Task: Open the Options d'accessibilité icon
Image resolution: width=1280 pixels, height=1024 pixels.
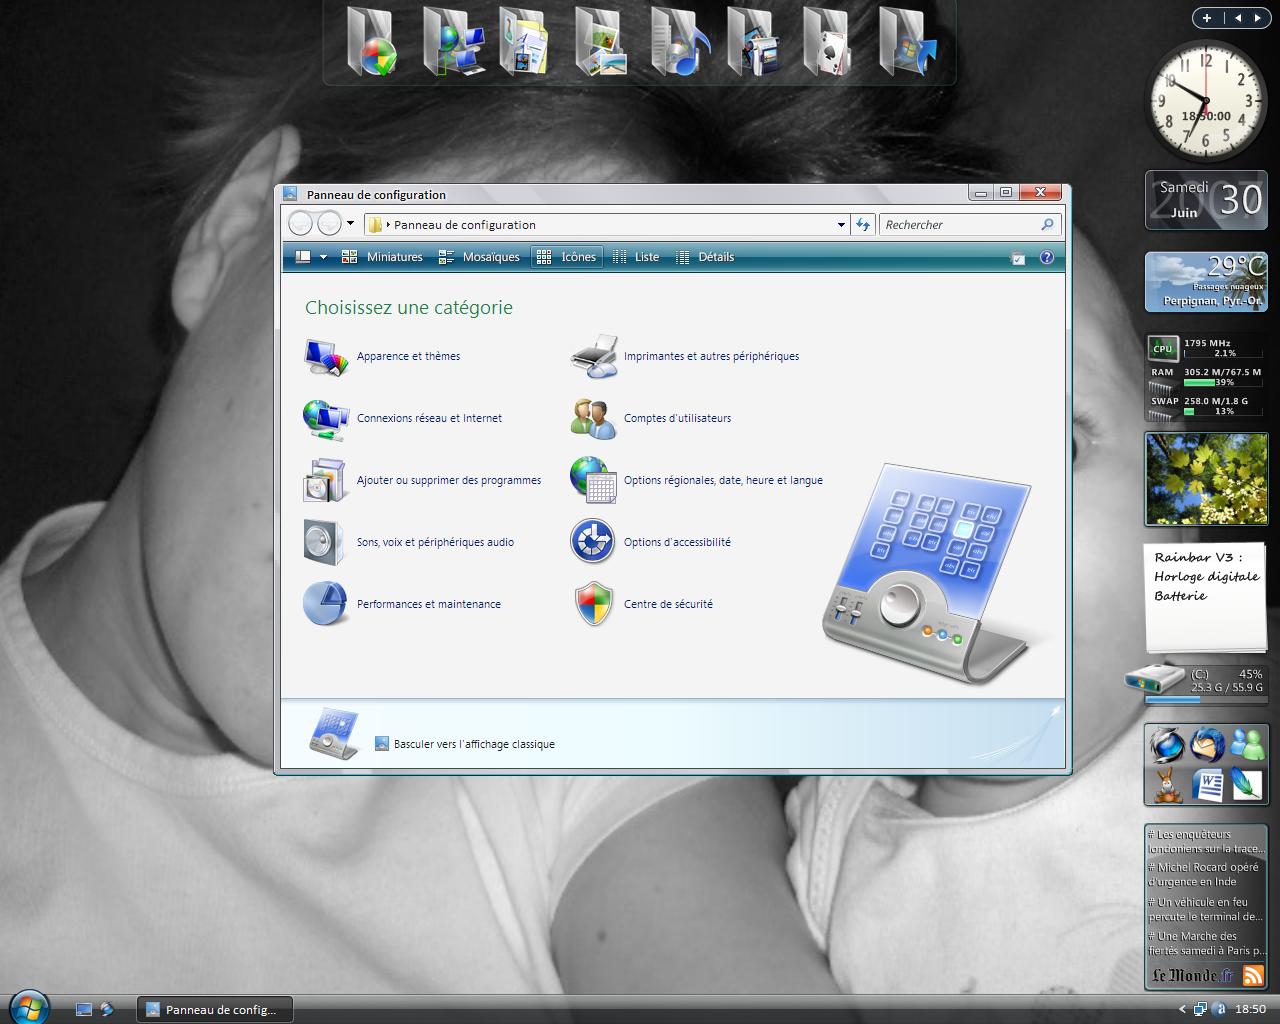Action: 592,542
